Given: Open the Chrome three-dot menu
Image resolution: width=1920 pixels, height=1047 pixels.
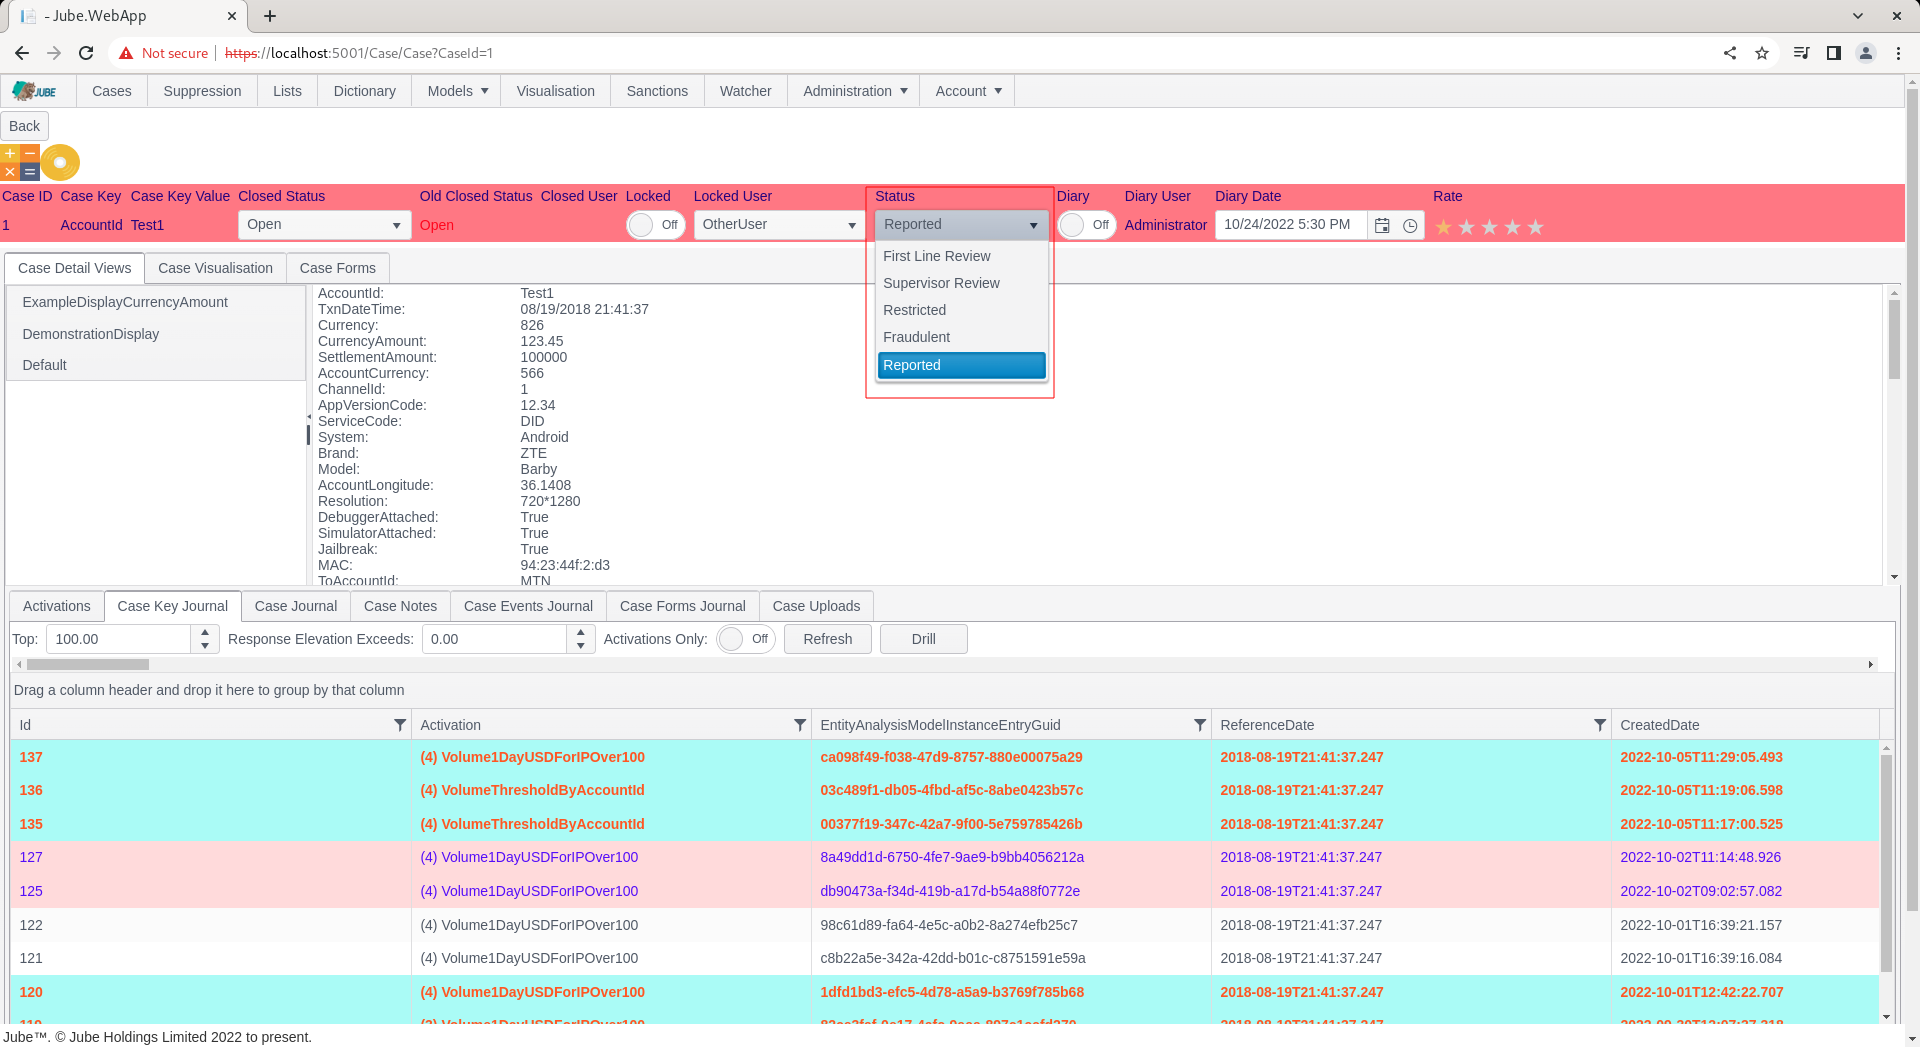Looking at the screenshot, I should coord(1898,53).
